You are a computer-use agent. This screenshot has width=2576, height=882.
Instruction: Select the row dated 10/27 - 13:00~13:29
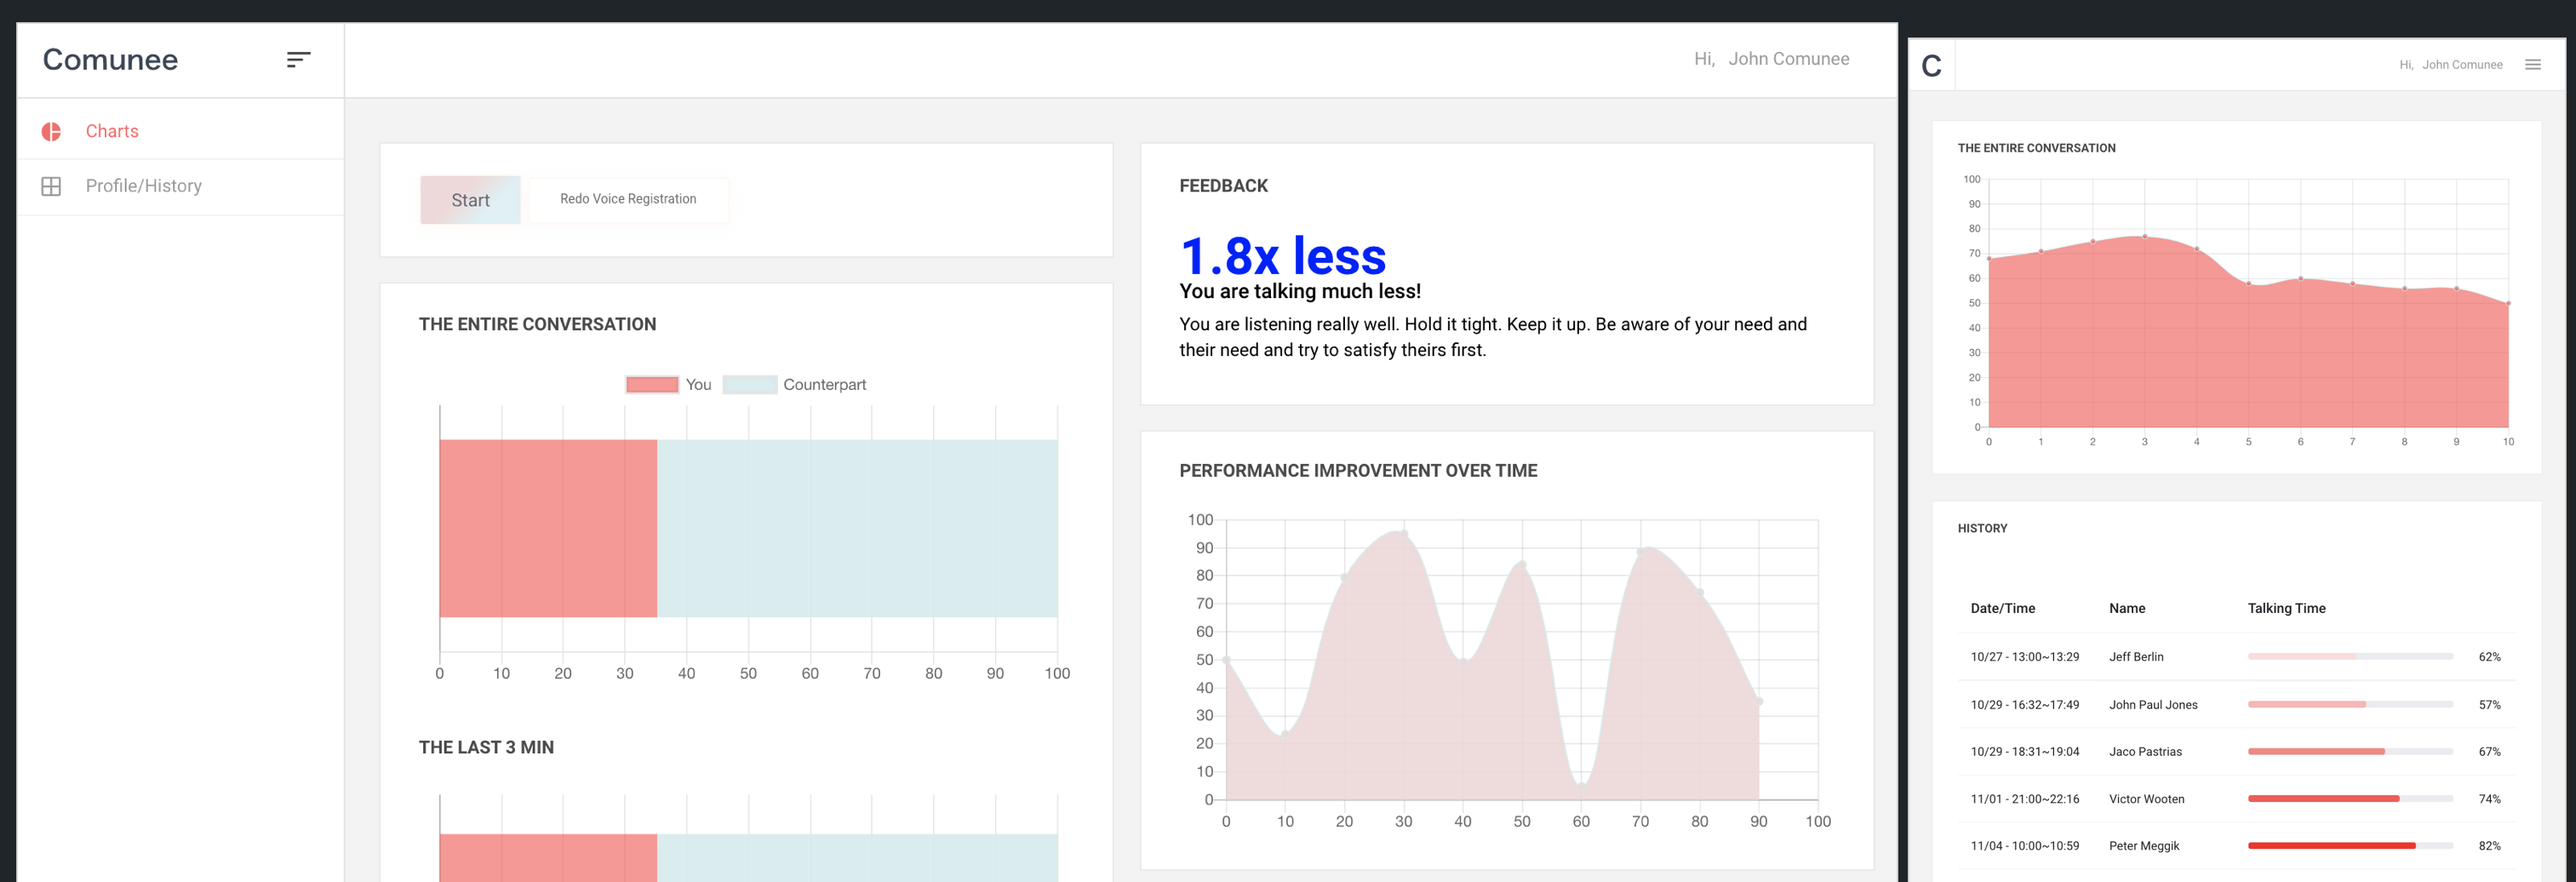[2236, 657]
